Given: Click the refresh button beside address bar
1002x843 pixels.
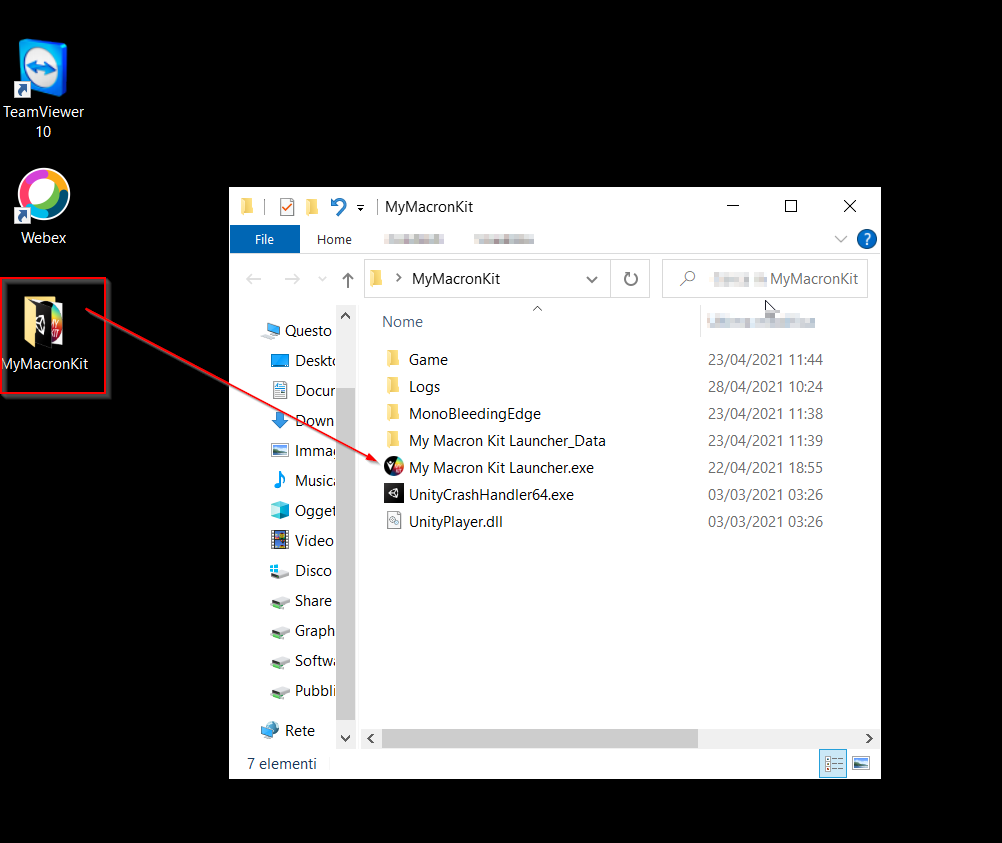Looking at the screenshot, I should coord(631,279).
